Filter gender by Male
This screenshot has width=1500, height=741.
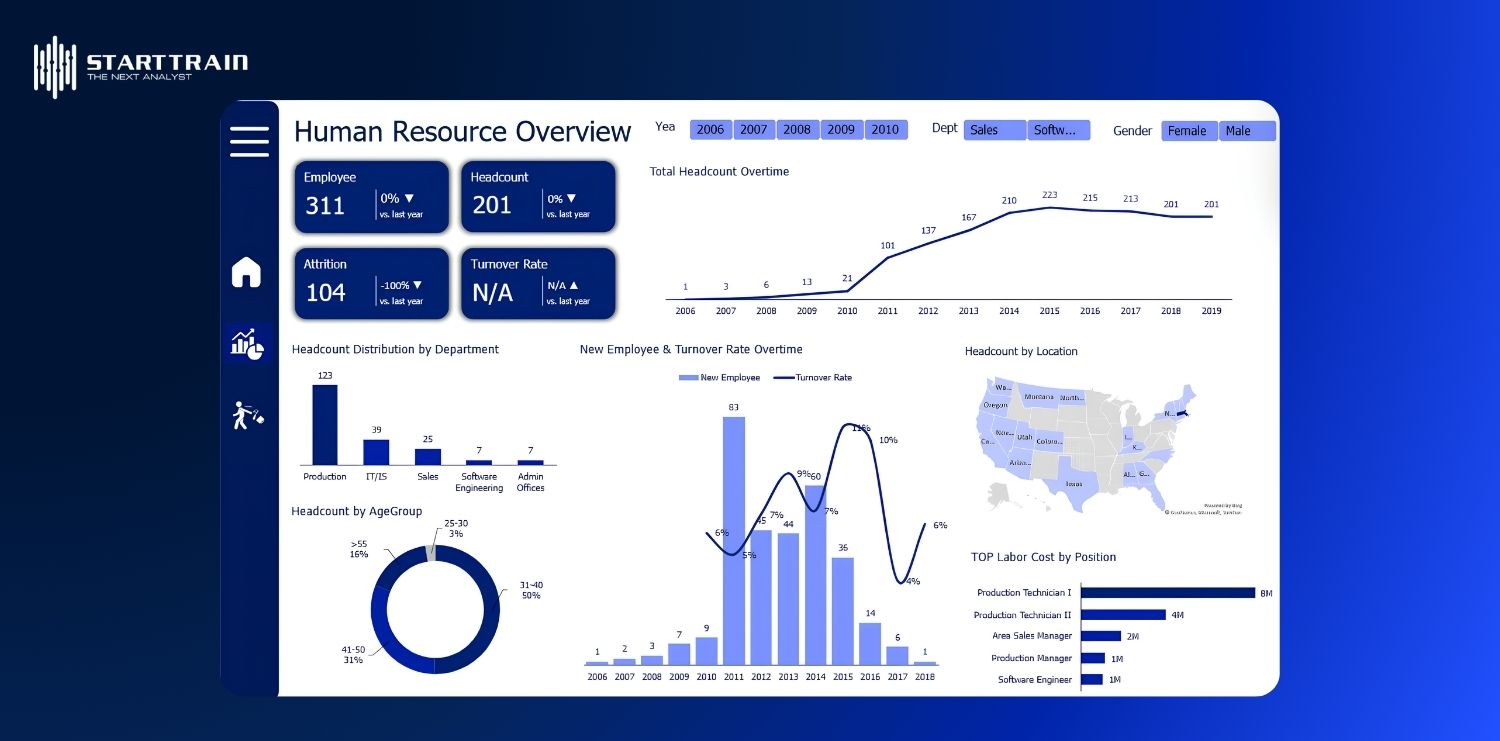(1247, 131)
